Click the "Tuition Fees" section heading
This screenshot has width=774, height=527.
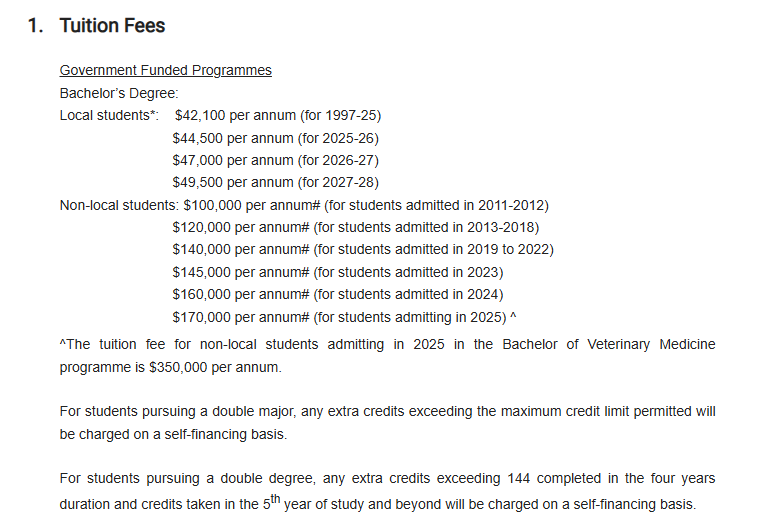point(112,26)
